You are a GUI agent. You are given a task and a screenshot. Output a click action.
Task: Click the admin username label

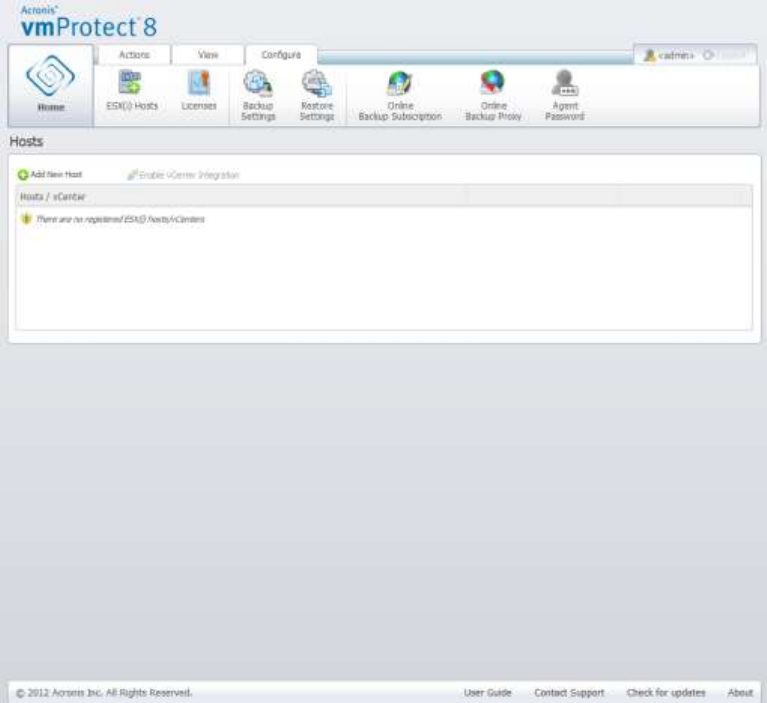pyautogui.click(x=676, y=55)
